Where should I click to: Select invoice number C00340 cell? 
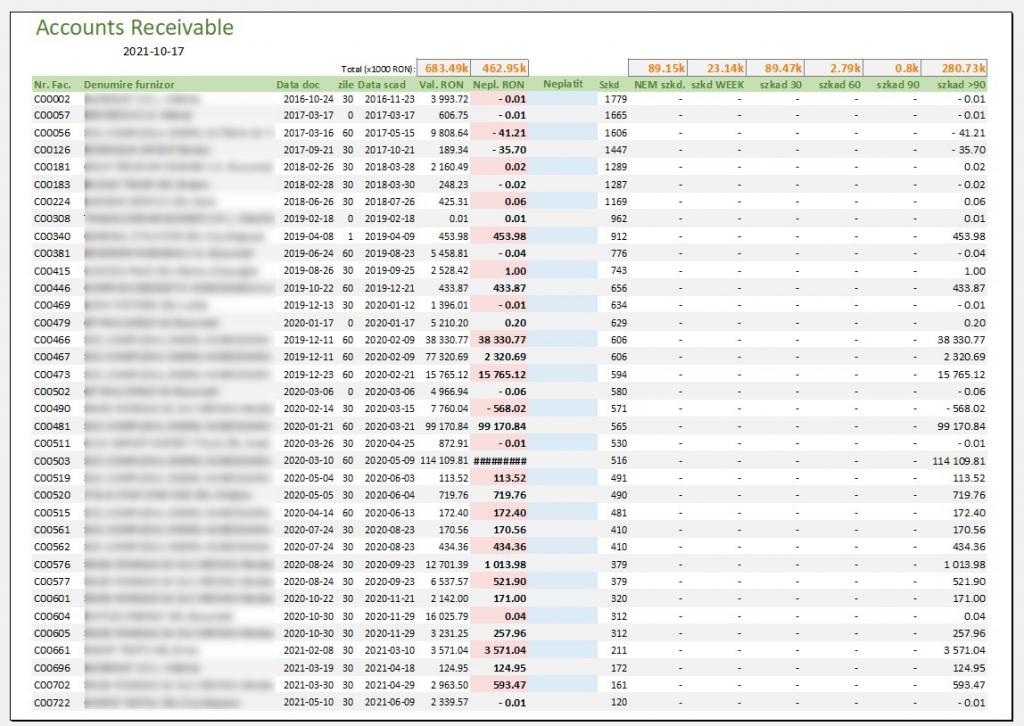click(52, 236)
